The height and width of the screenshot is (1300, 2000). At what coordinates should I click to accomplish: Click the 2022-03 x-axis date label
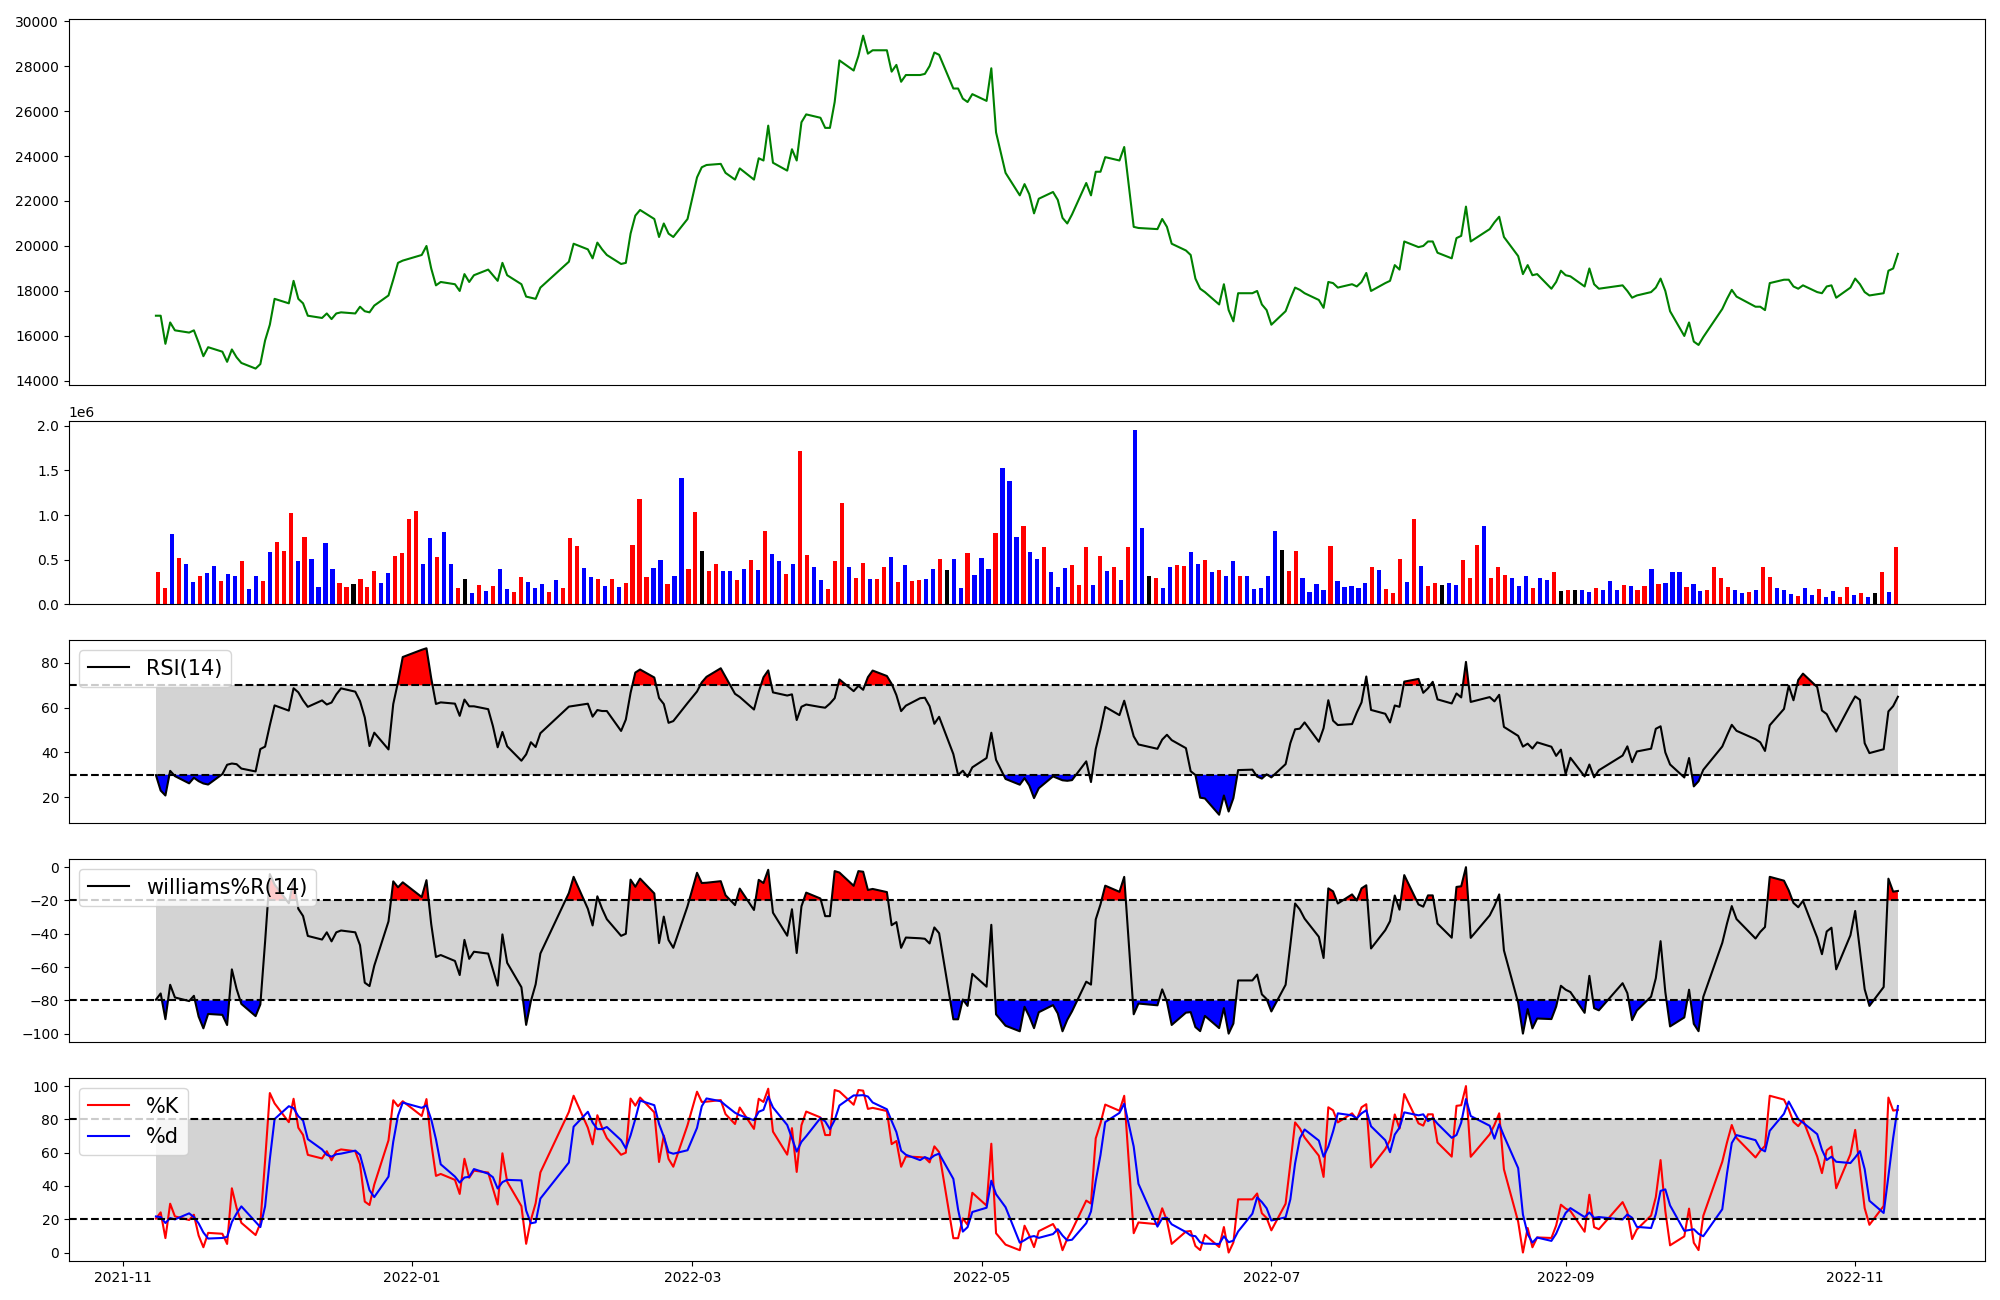(x=692, y=1277)
